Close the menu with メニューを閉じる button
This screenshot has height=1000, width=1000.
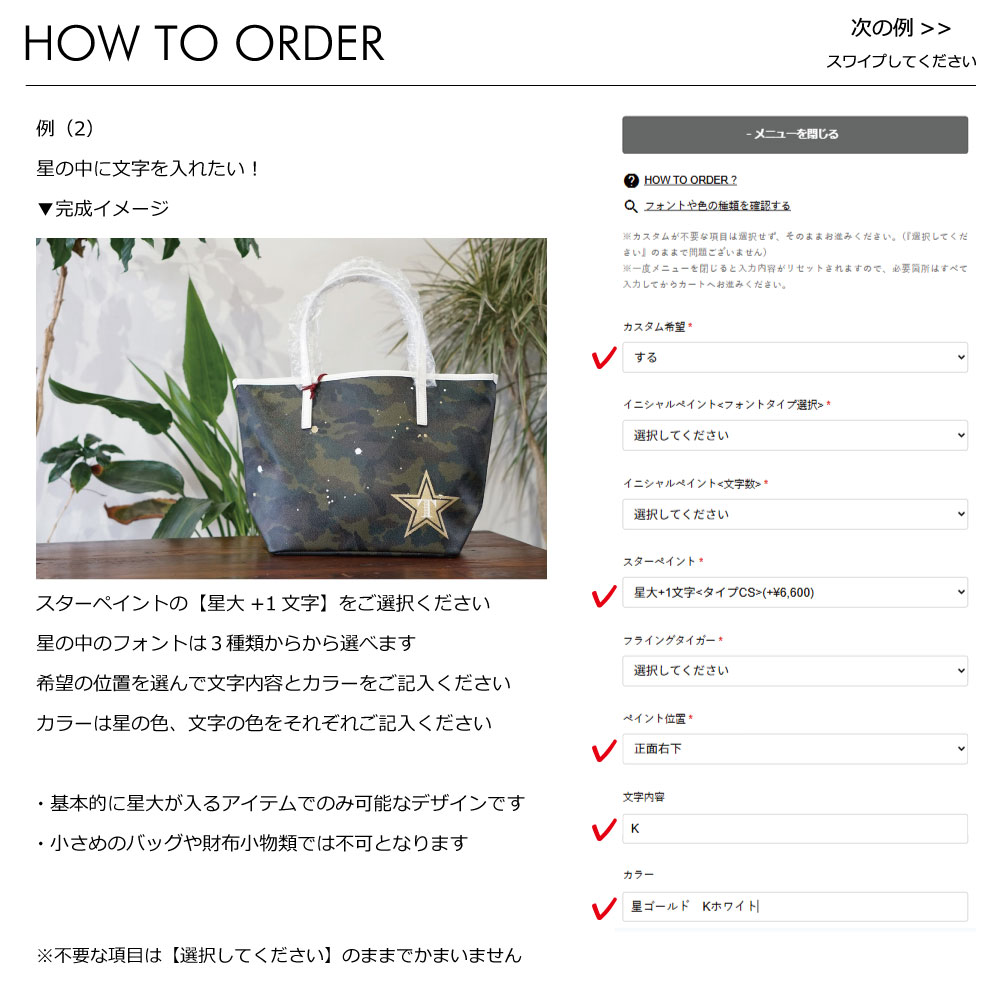[x=795, y=135]
